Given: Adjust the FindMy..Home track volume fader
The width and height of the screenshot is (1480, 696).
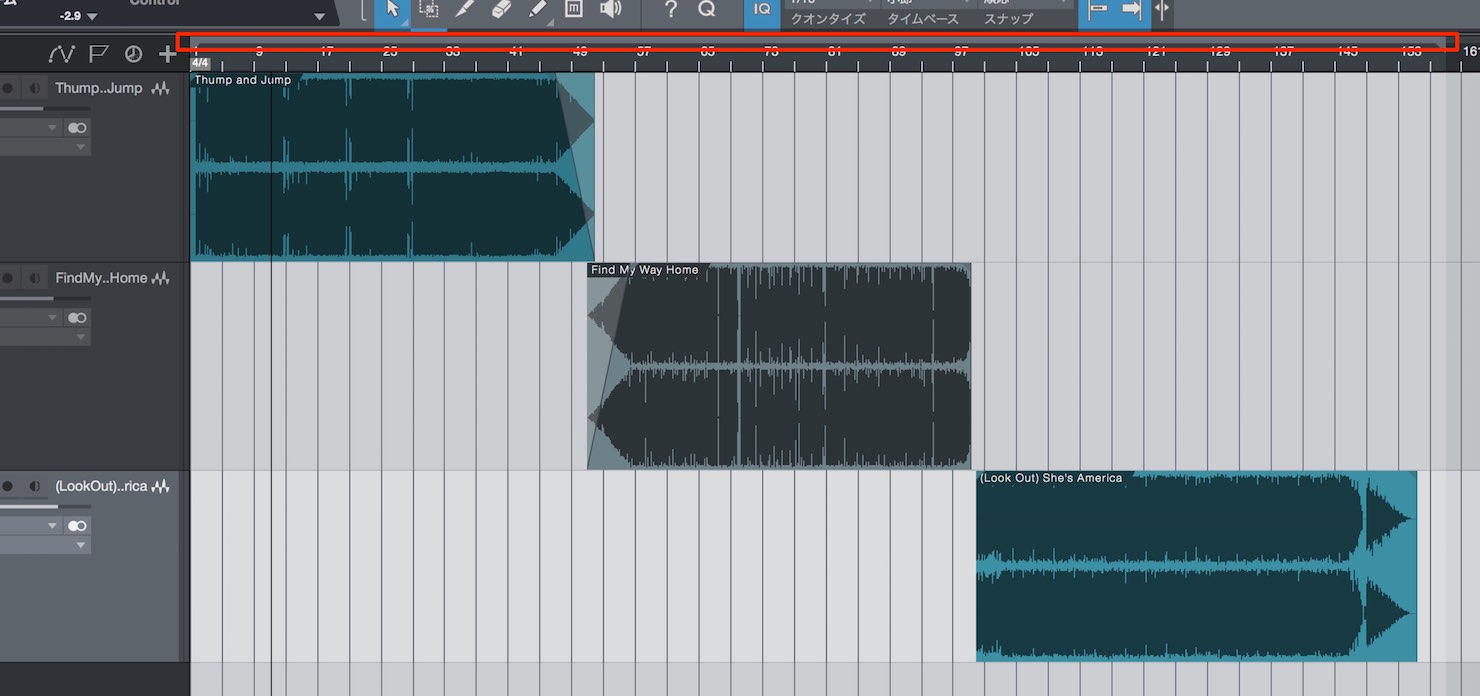Looking at the screenshot, I should click(45, 298).
